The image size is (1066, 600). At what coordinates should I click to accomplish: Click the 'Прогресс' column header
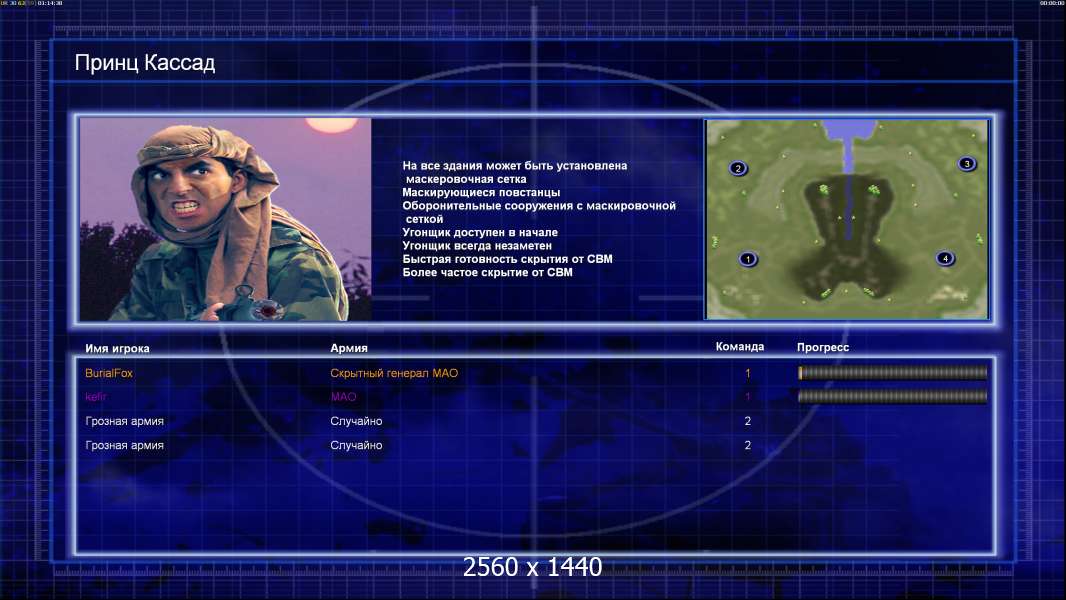[x=823, y=347]
